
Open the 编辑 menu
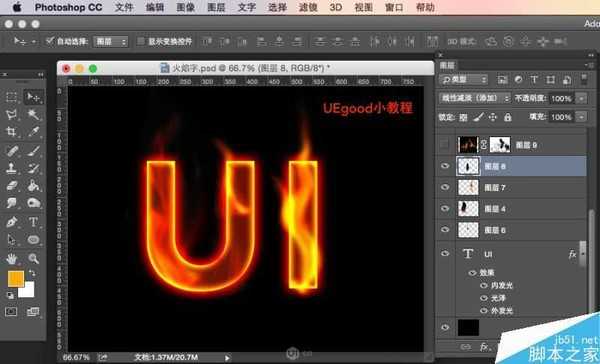(155, 7)
